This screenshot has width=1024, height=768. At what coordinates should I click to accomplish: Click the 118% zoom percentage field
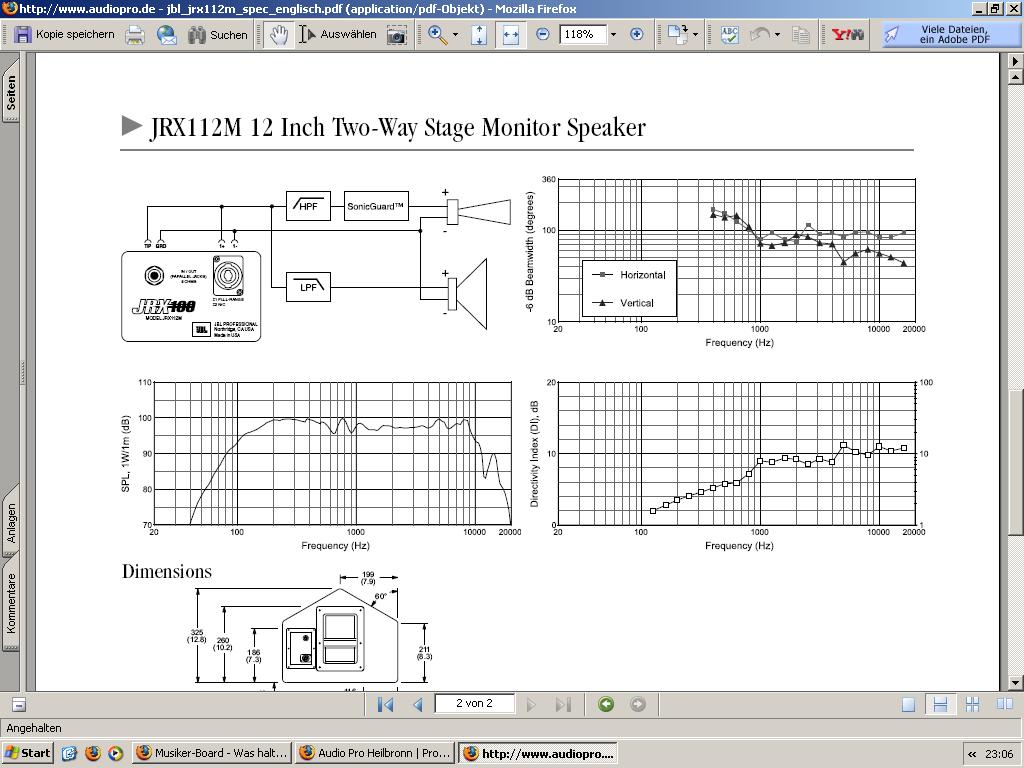click(x=583, y=34)
